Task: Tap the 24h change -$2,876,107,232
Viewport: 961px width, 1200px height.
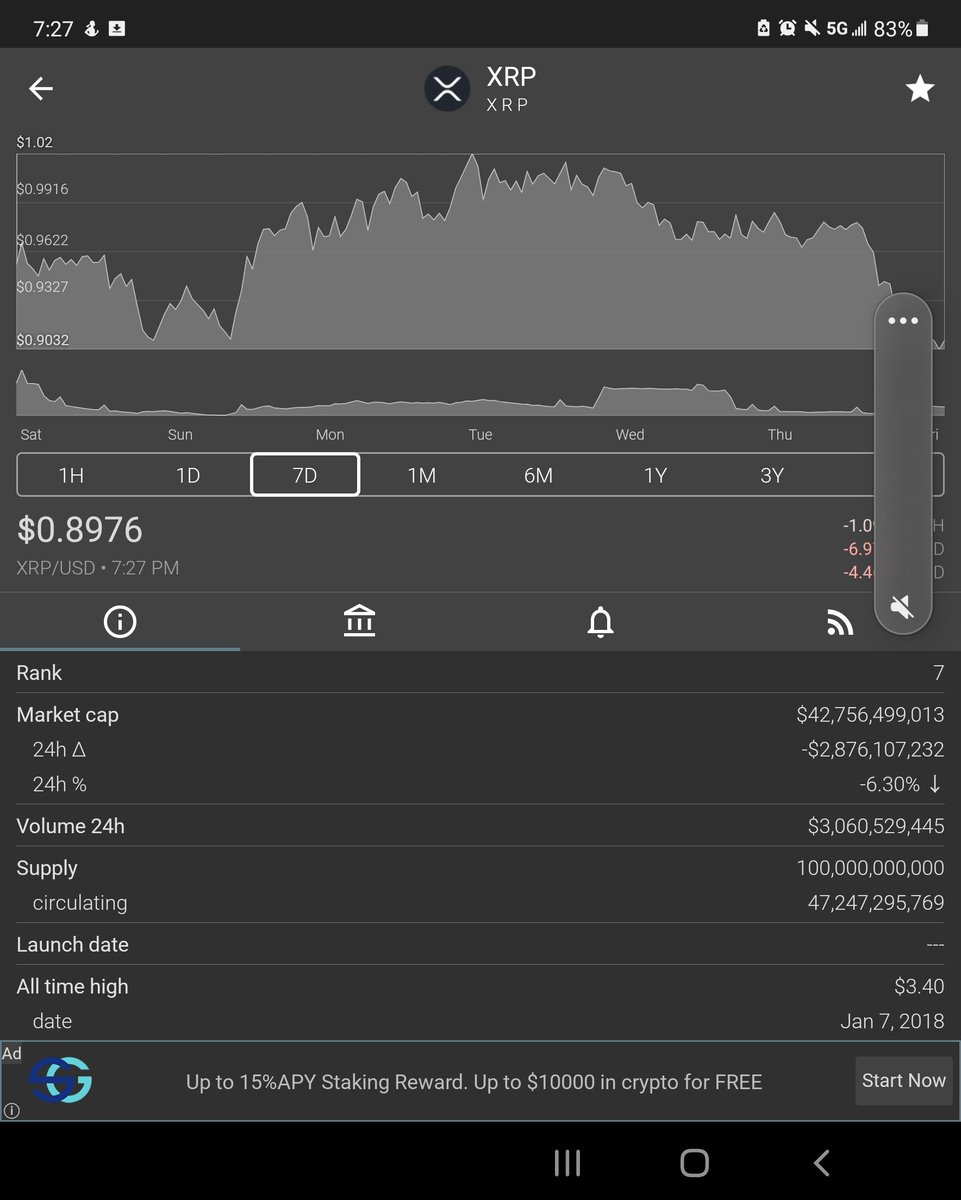Action: tap(873, 750)
